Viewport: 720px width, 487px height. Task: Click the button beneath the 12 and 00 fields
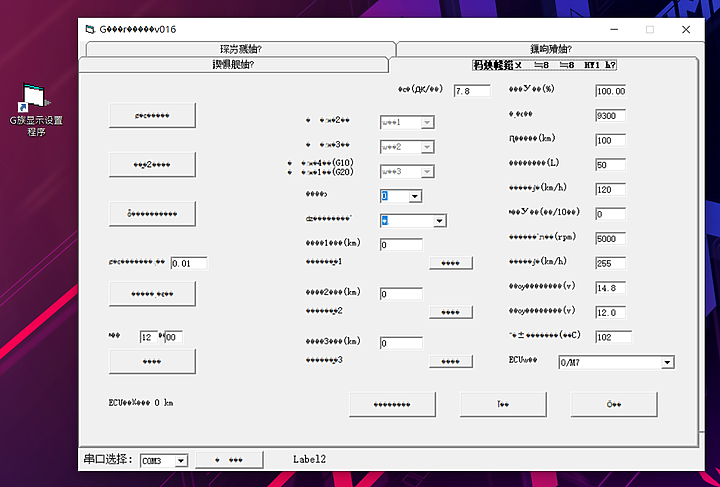point(152,361)
